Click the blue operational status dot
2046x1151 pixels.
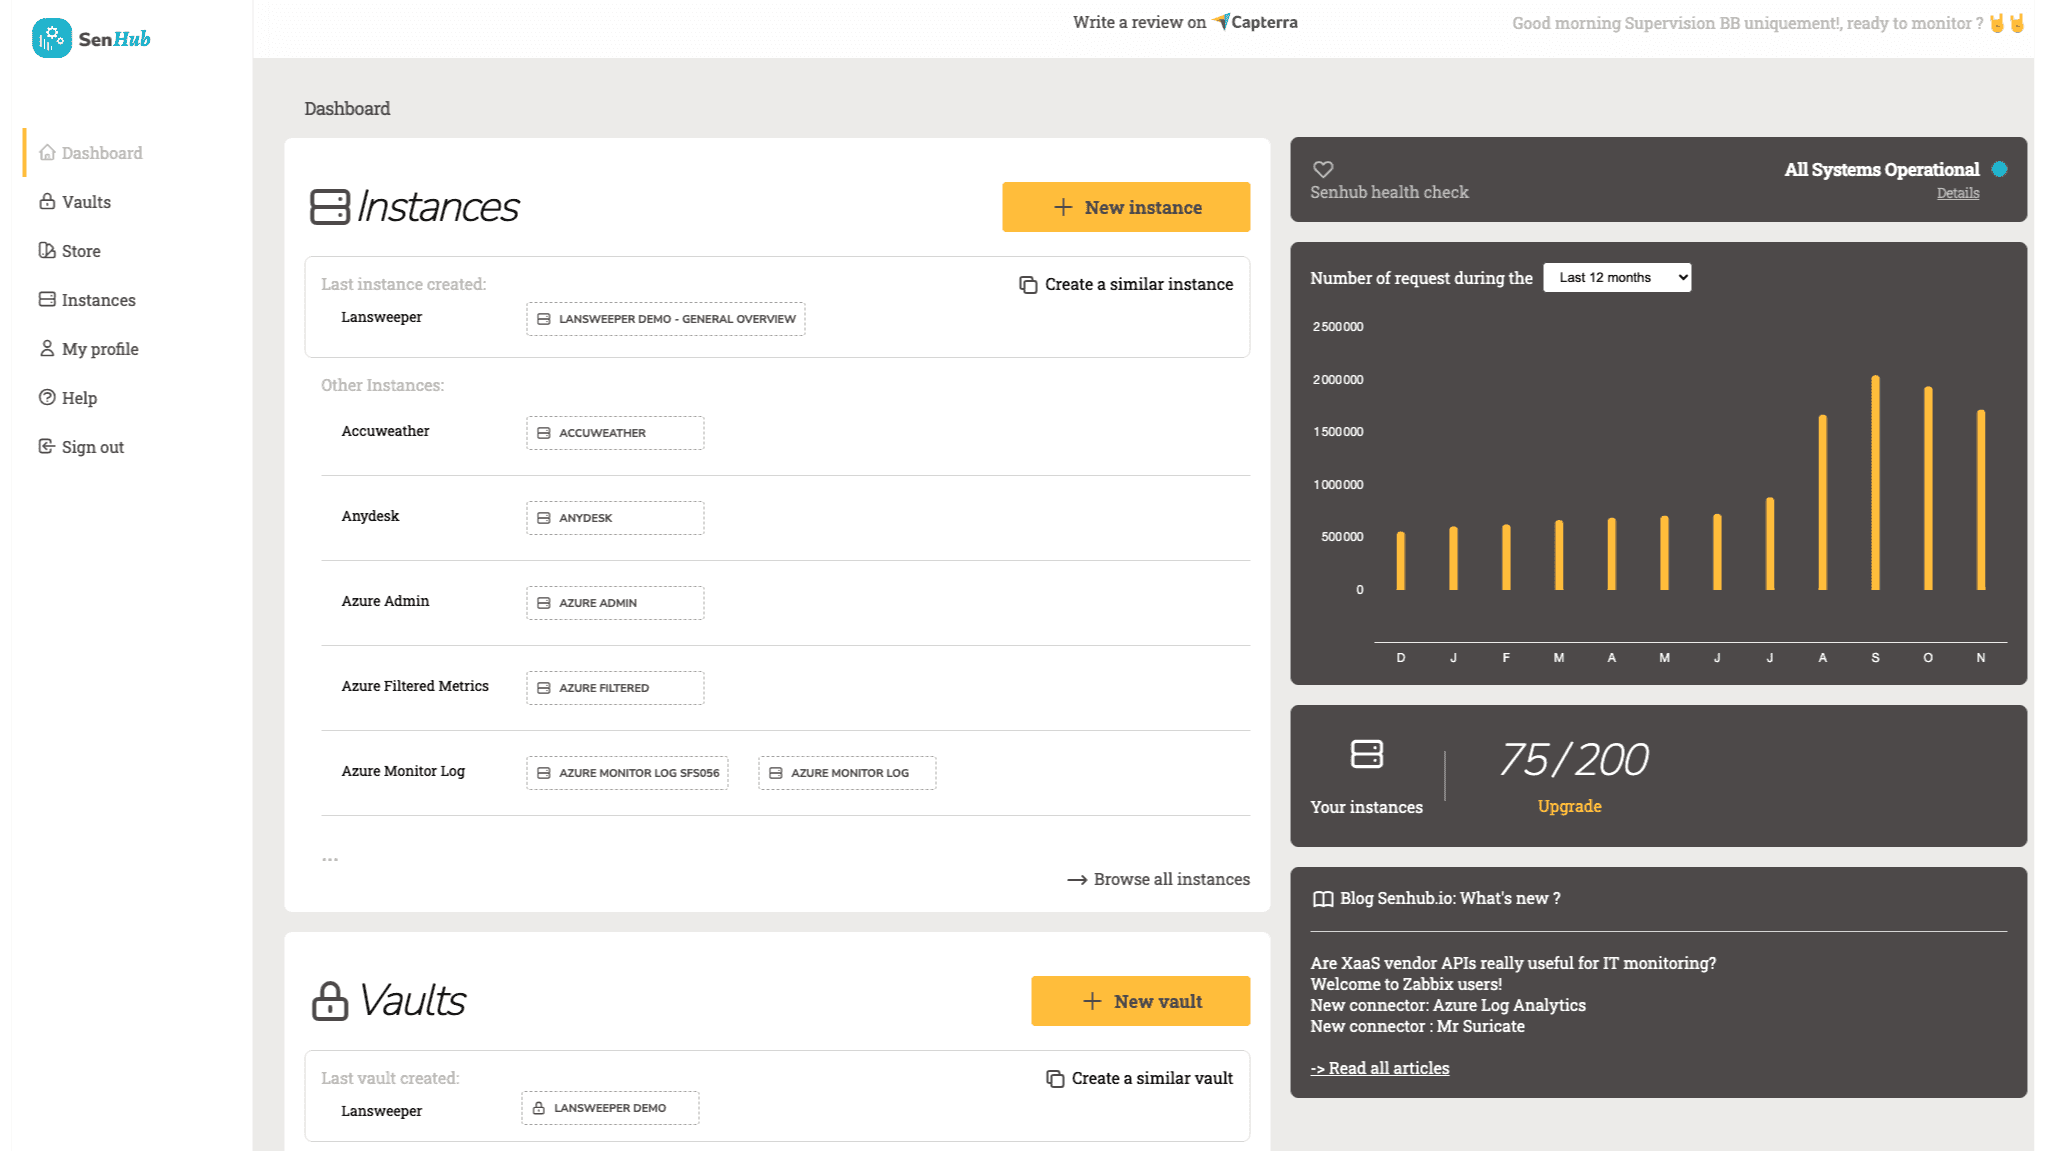point(1999,169)
